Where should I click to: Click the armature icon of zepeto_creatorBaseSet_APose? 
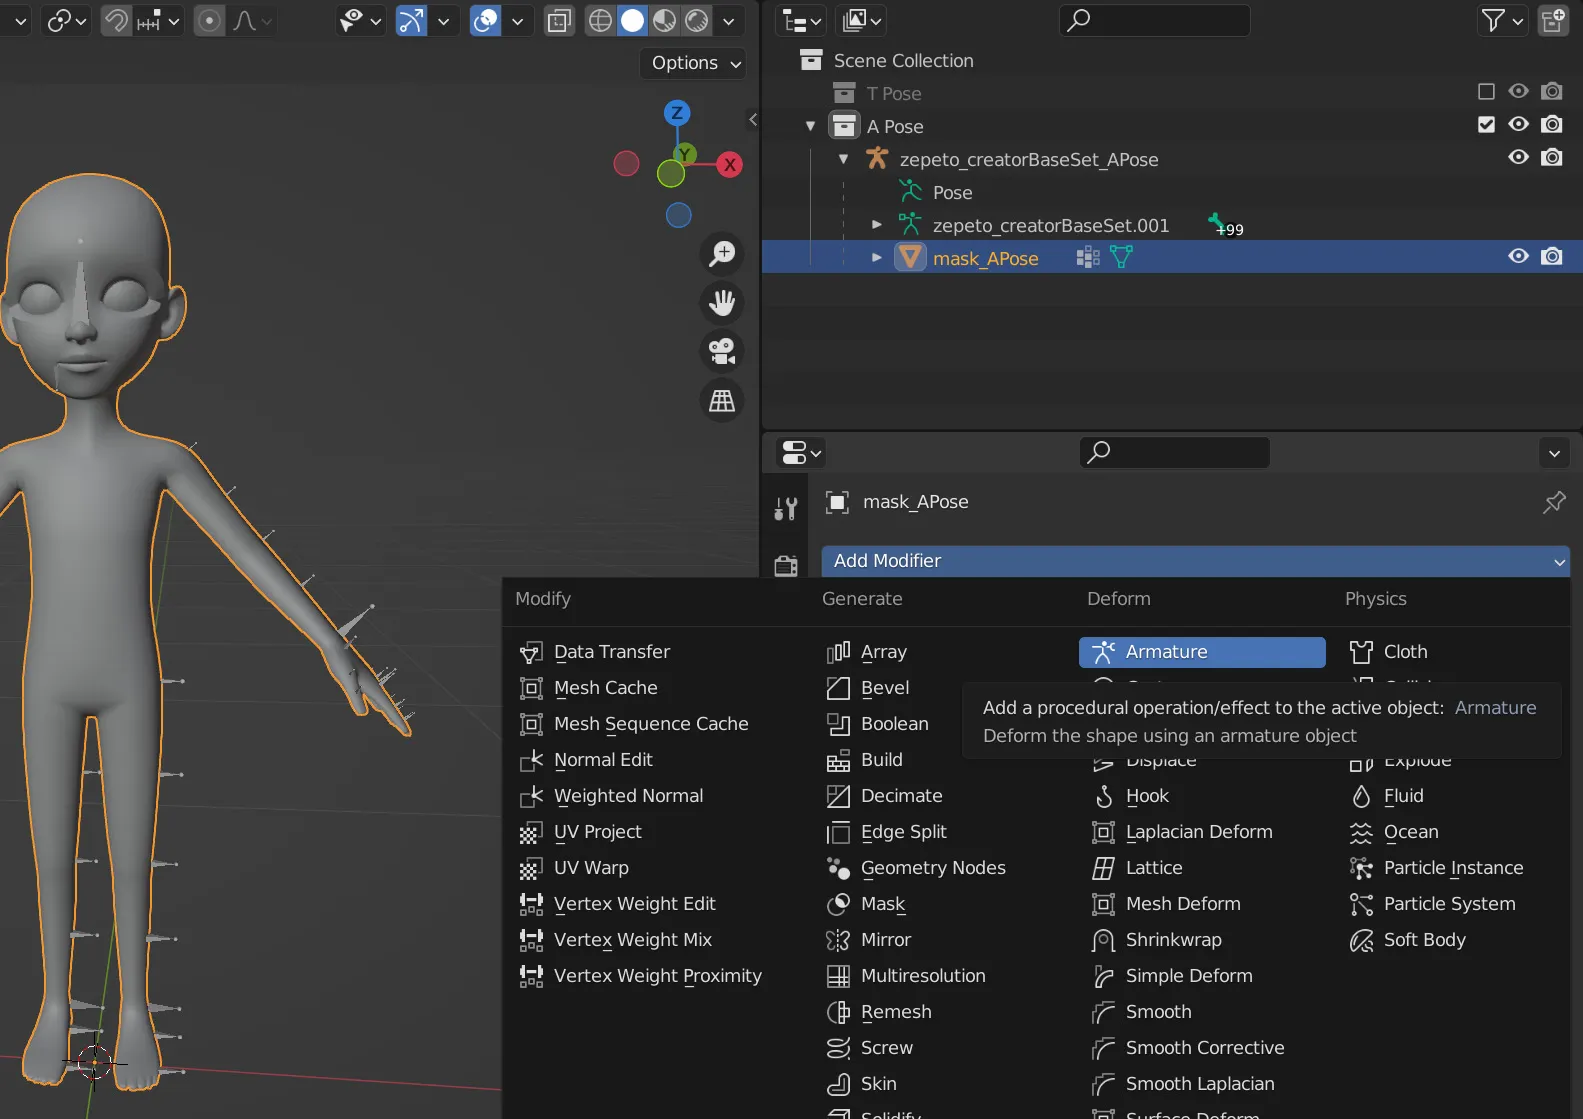click(x=877, y=158)
